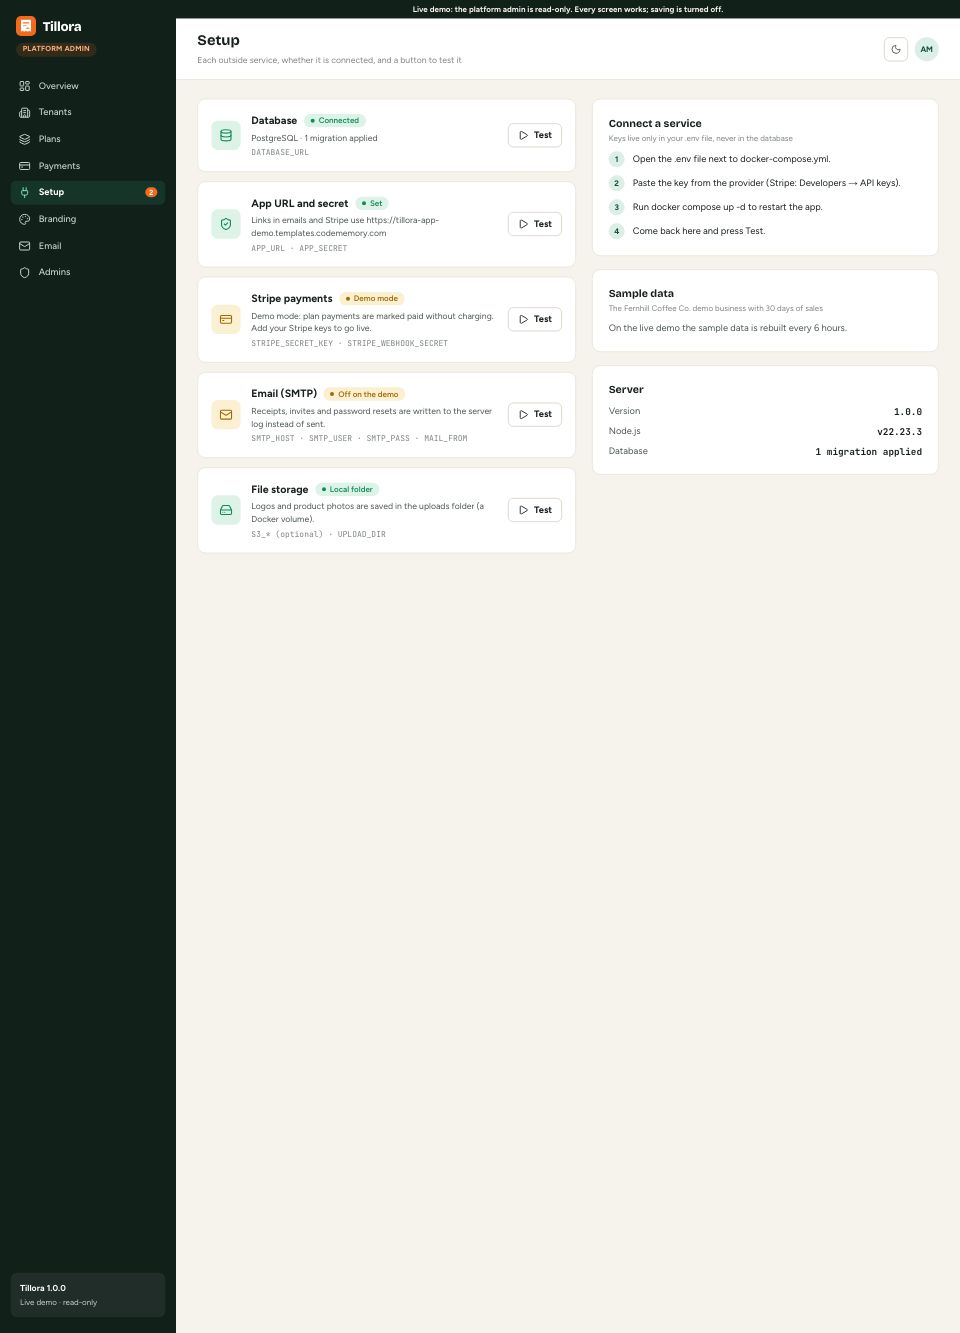Click the Tillora orange logo icon
960x1333 pixels.
pyautogui.click(x=26, y=26)
